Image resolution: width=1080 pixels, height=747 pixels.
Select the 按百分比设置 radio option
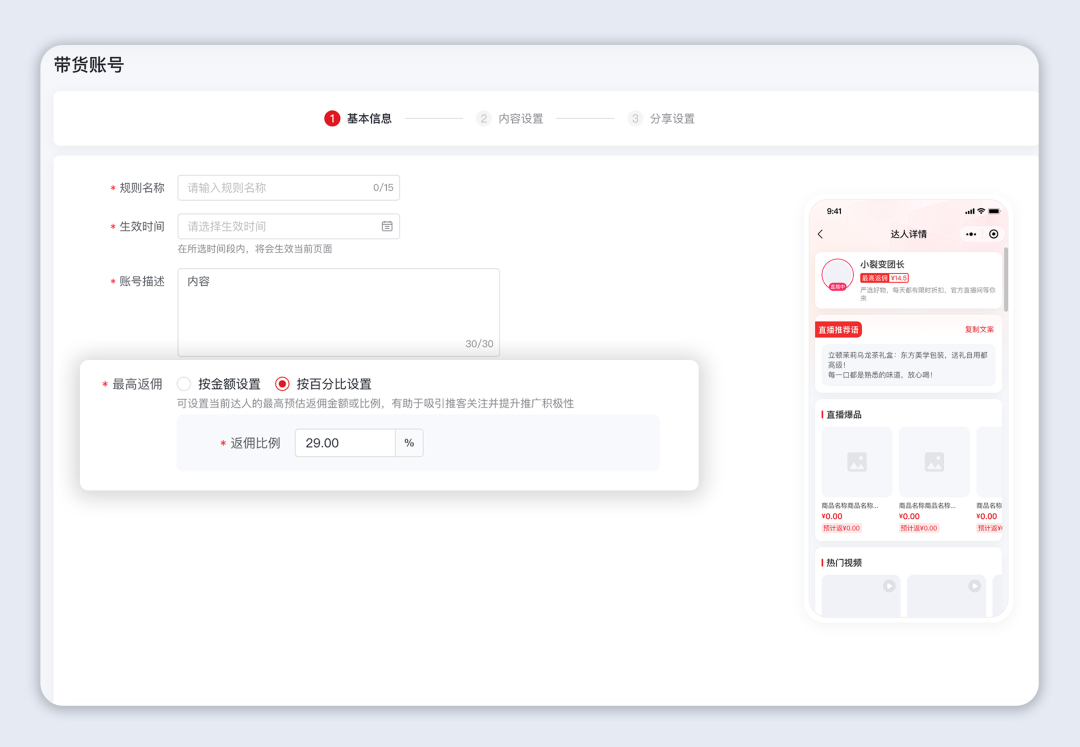click(x=283, y=384)
